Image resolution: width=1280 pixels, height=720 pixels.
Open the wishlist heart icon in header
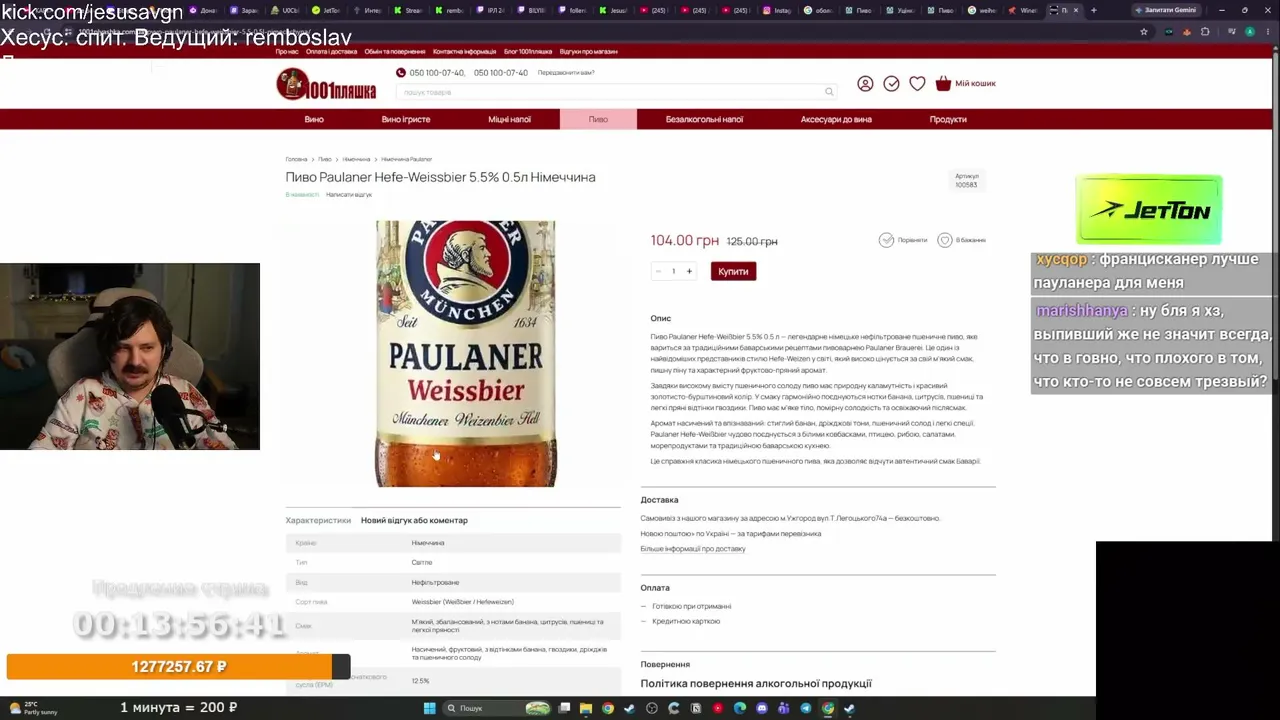click(x=917, y=84)
